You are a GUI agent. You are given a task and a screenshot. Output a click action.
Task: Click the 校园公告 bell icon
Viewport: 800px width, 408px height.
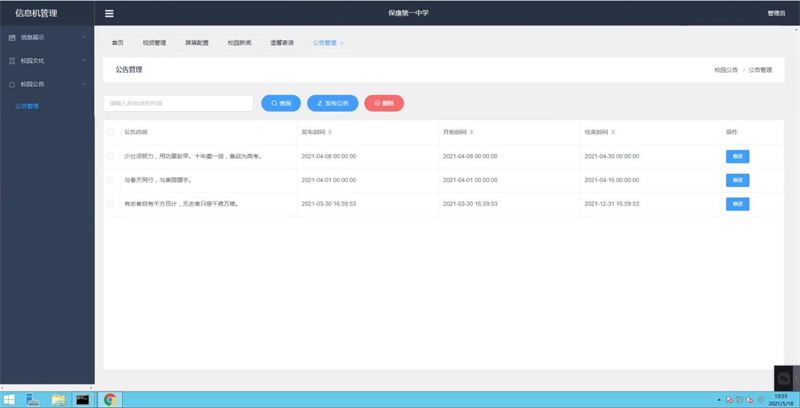(12, 84)
